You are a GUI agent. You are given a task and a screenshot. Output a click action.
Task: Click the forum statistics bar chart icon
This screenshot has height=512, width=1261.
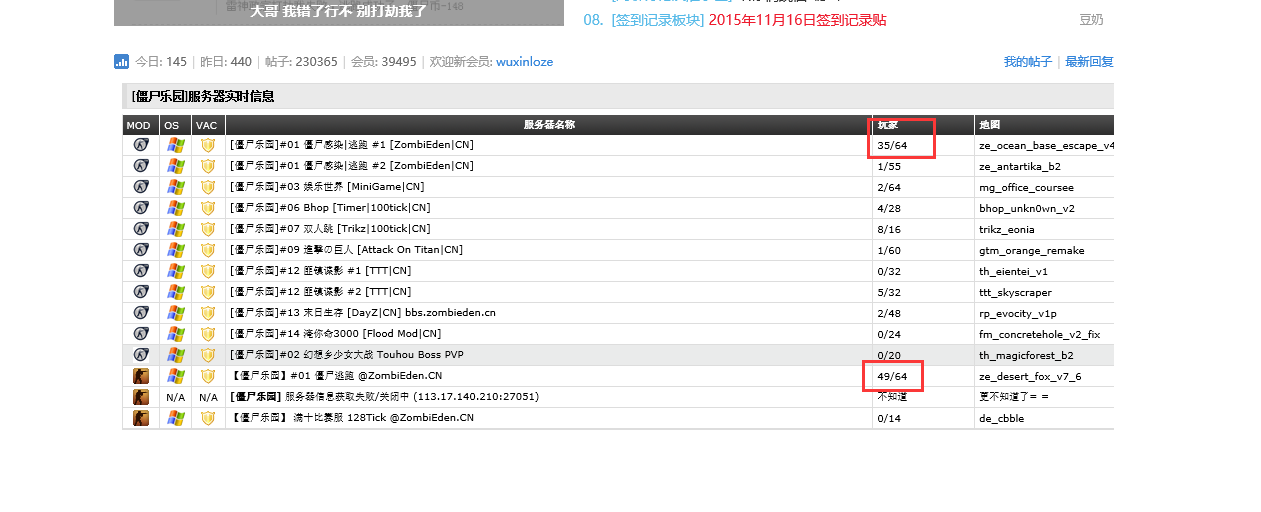121,62
